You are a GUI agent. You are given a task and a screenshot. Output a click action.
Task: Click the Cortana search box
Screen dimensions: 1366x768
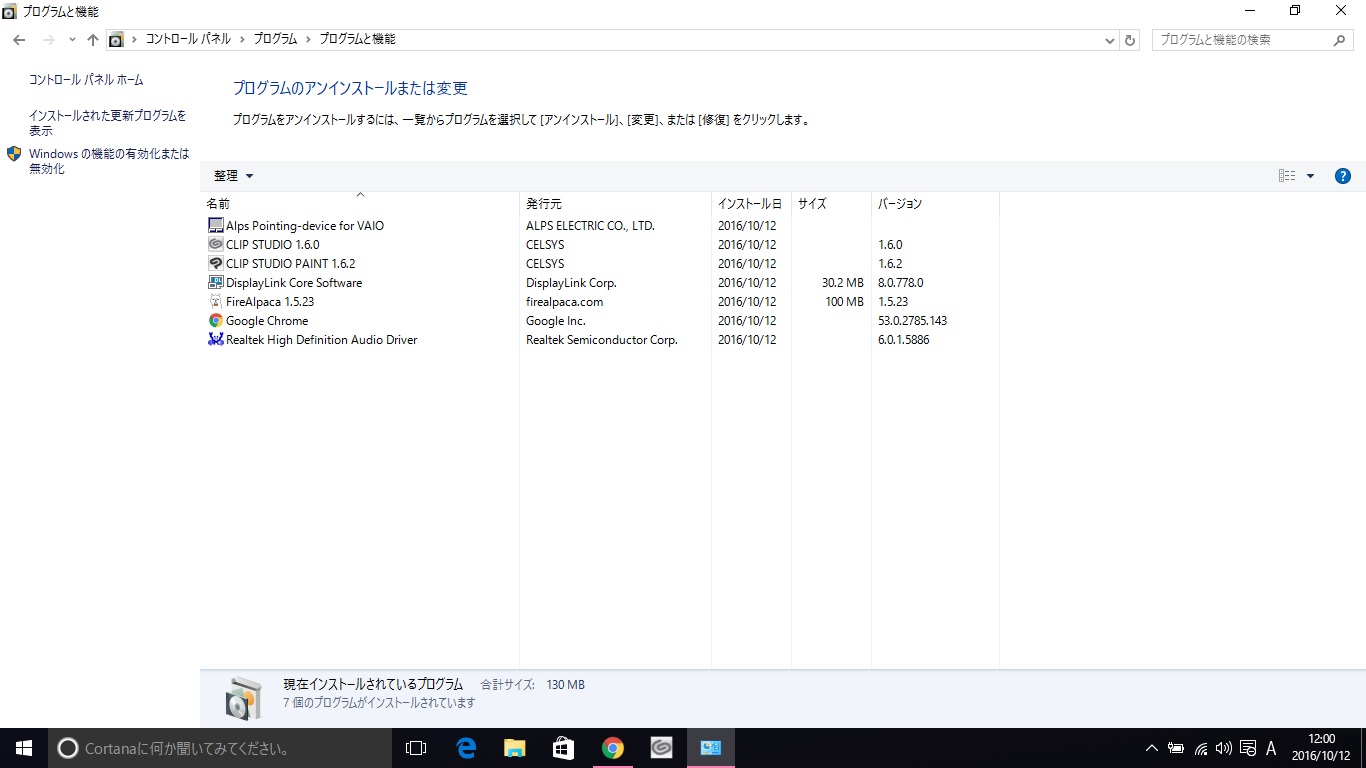220,748
